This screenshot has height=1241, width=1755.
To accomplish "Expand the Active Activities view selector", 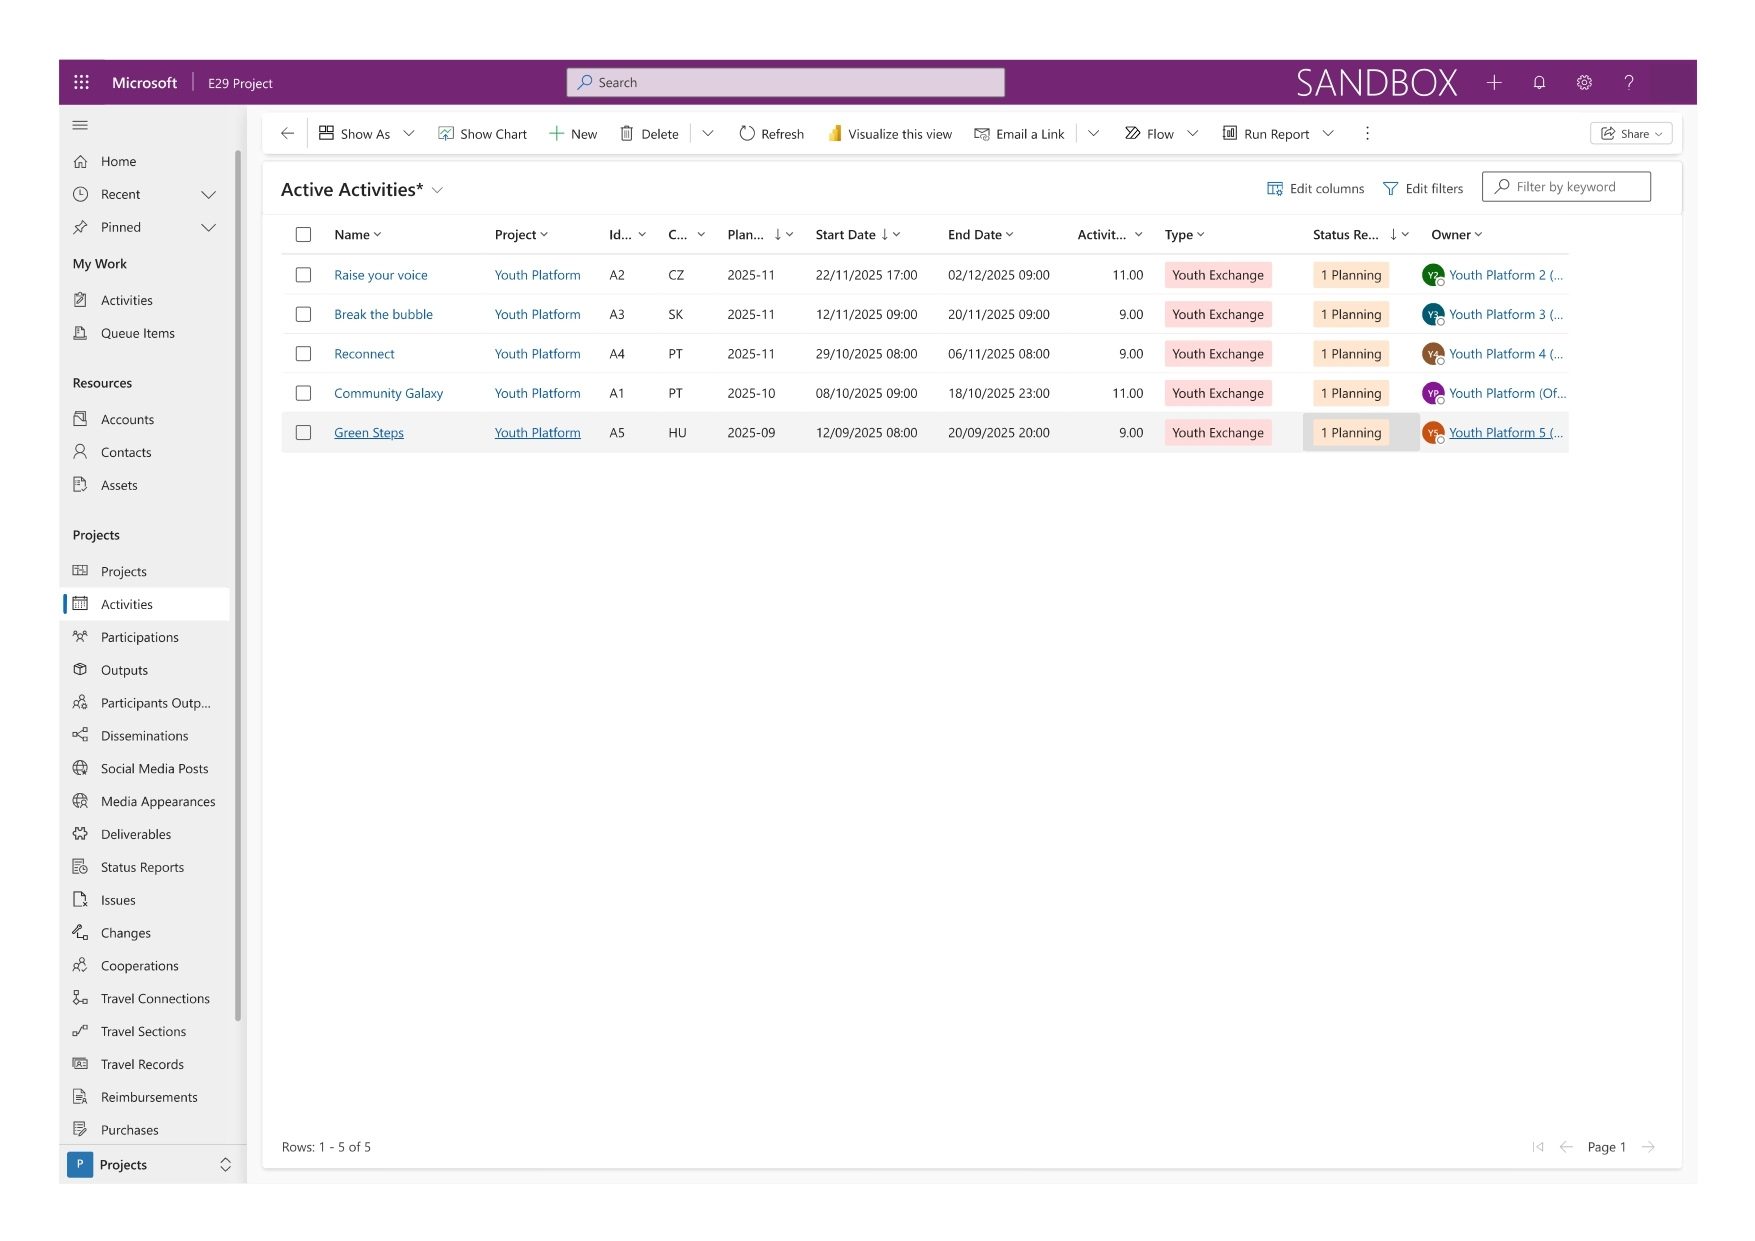I will point(437,190).
